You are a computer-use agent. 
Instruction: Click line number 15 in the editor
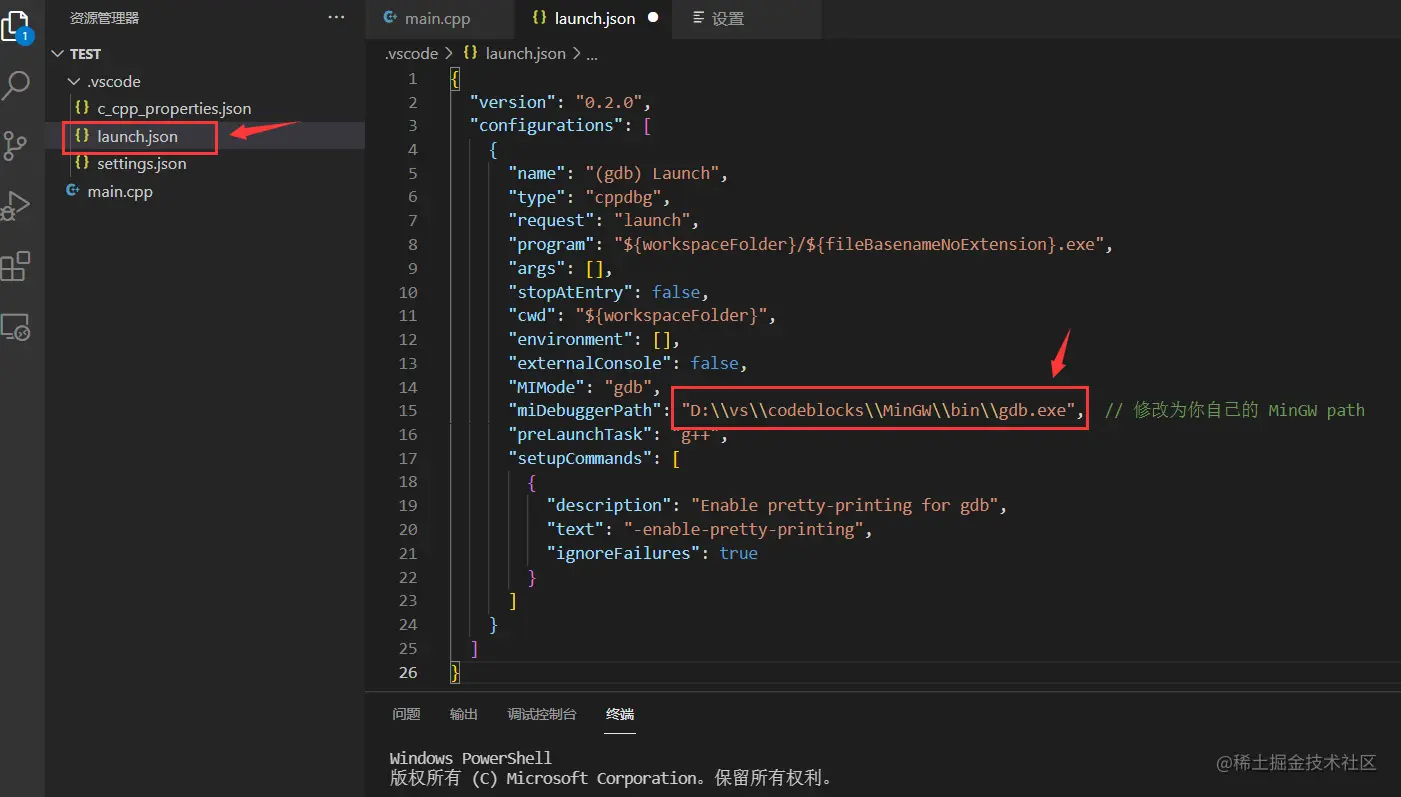coord(408,410)
